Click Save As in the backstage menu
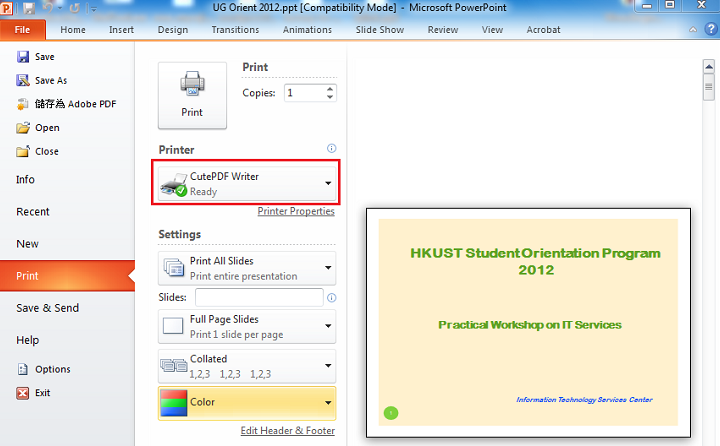This screenshot has height=446, width=720. coord(50,80)
